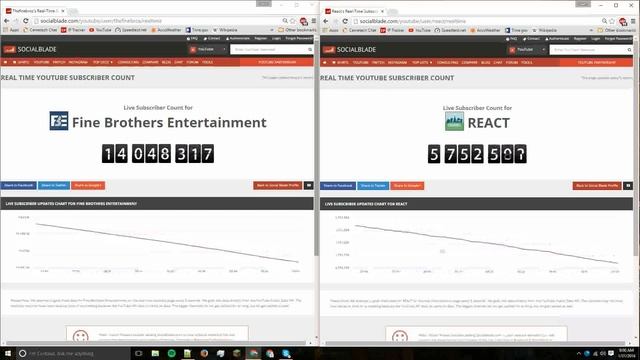Open Forum nav item in right window
Image resolution: width=640 pixels, height=360 pixels.
(511, 62)
